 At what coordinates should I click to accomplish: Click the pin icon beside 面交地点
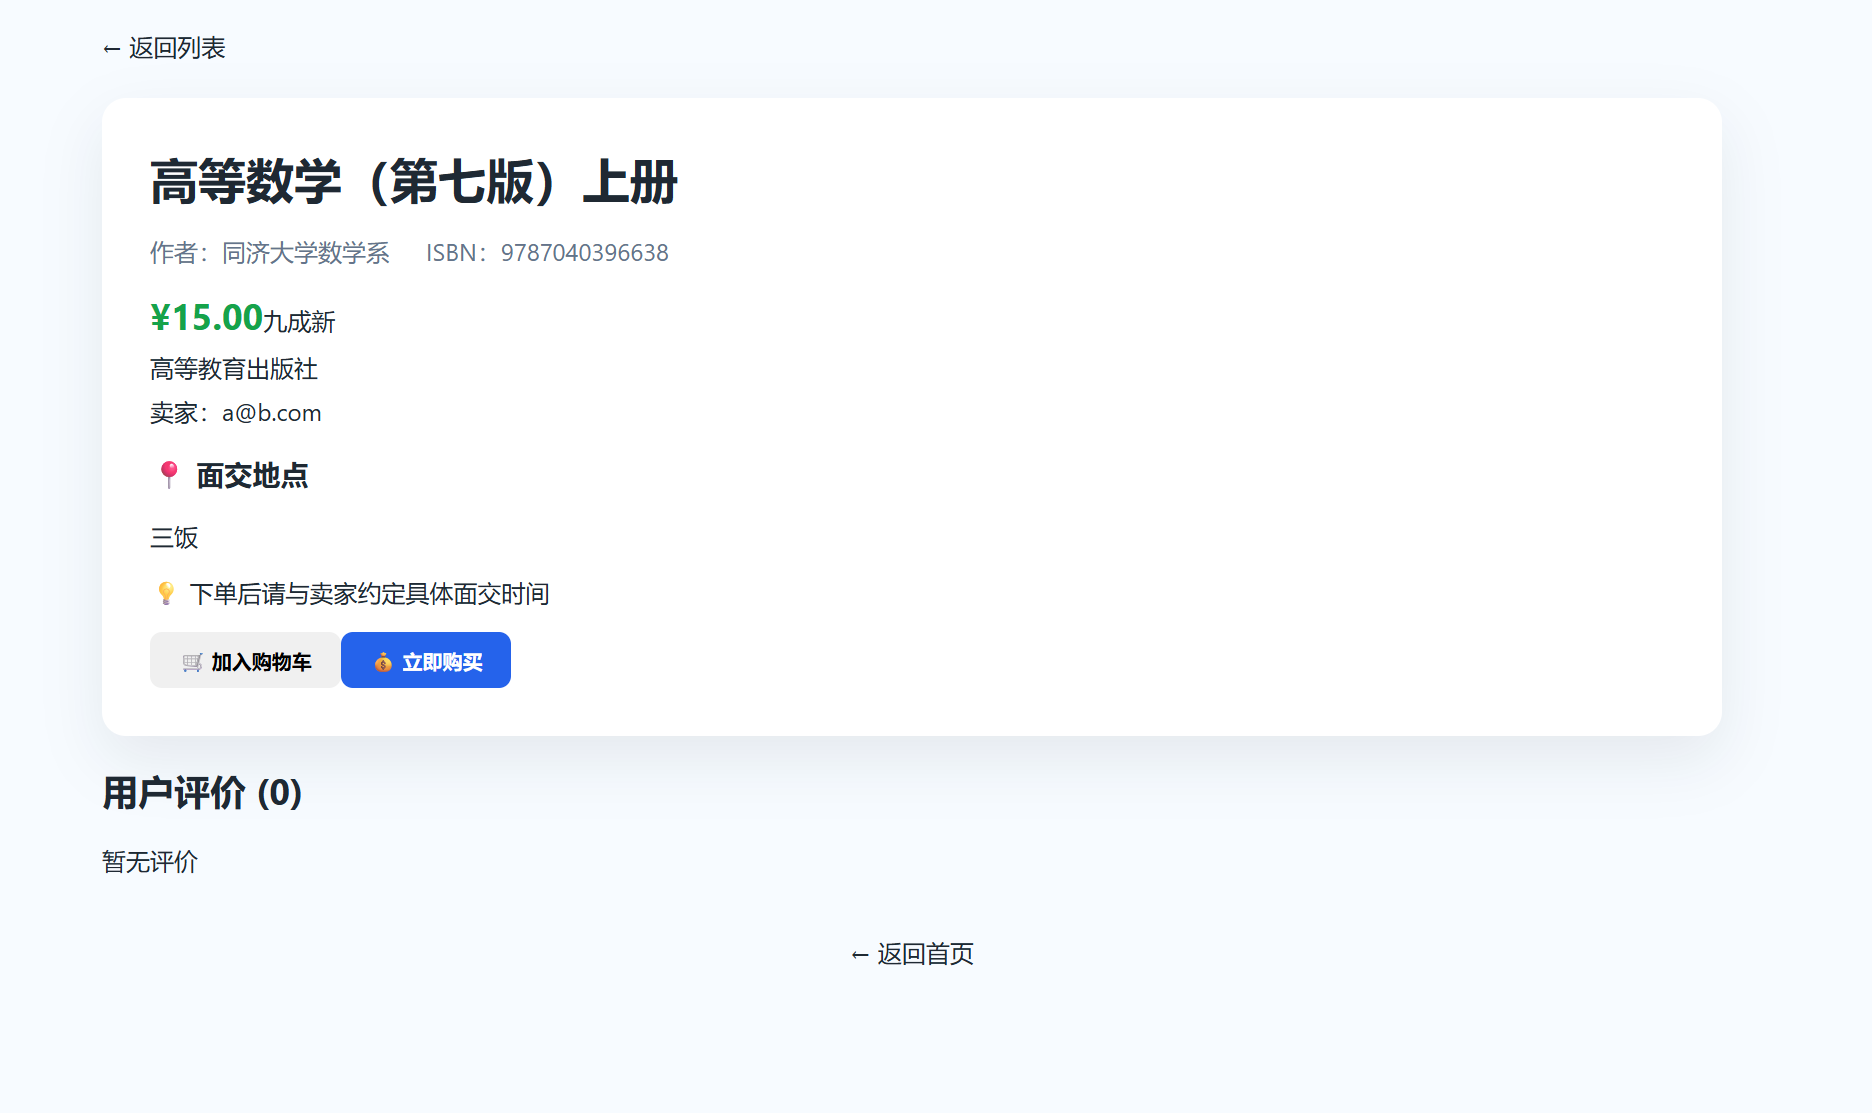[167, 475]
